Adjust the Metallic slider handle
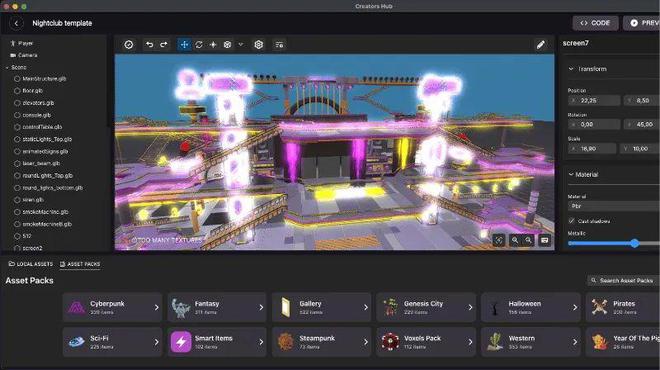 point(635,243)
